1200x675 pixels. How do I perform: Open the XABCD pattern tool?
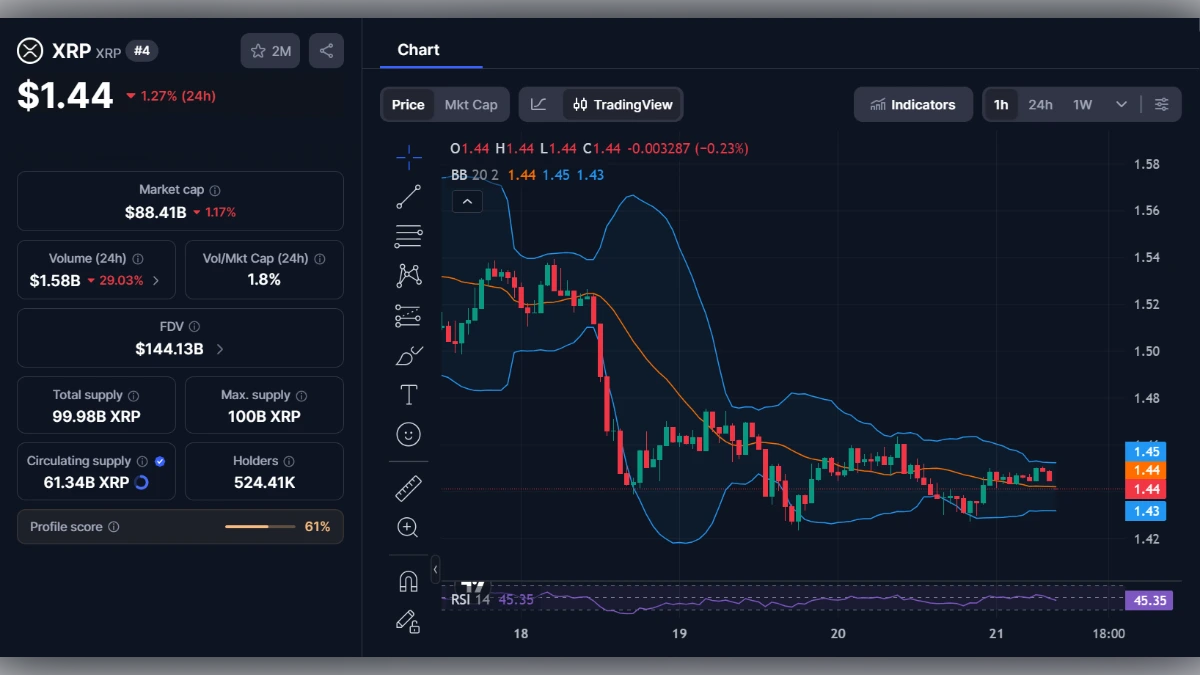point(408,275)
